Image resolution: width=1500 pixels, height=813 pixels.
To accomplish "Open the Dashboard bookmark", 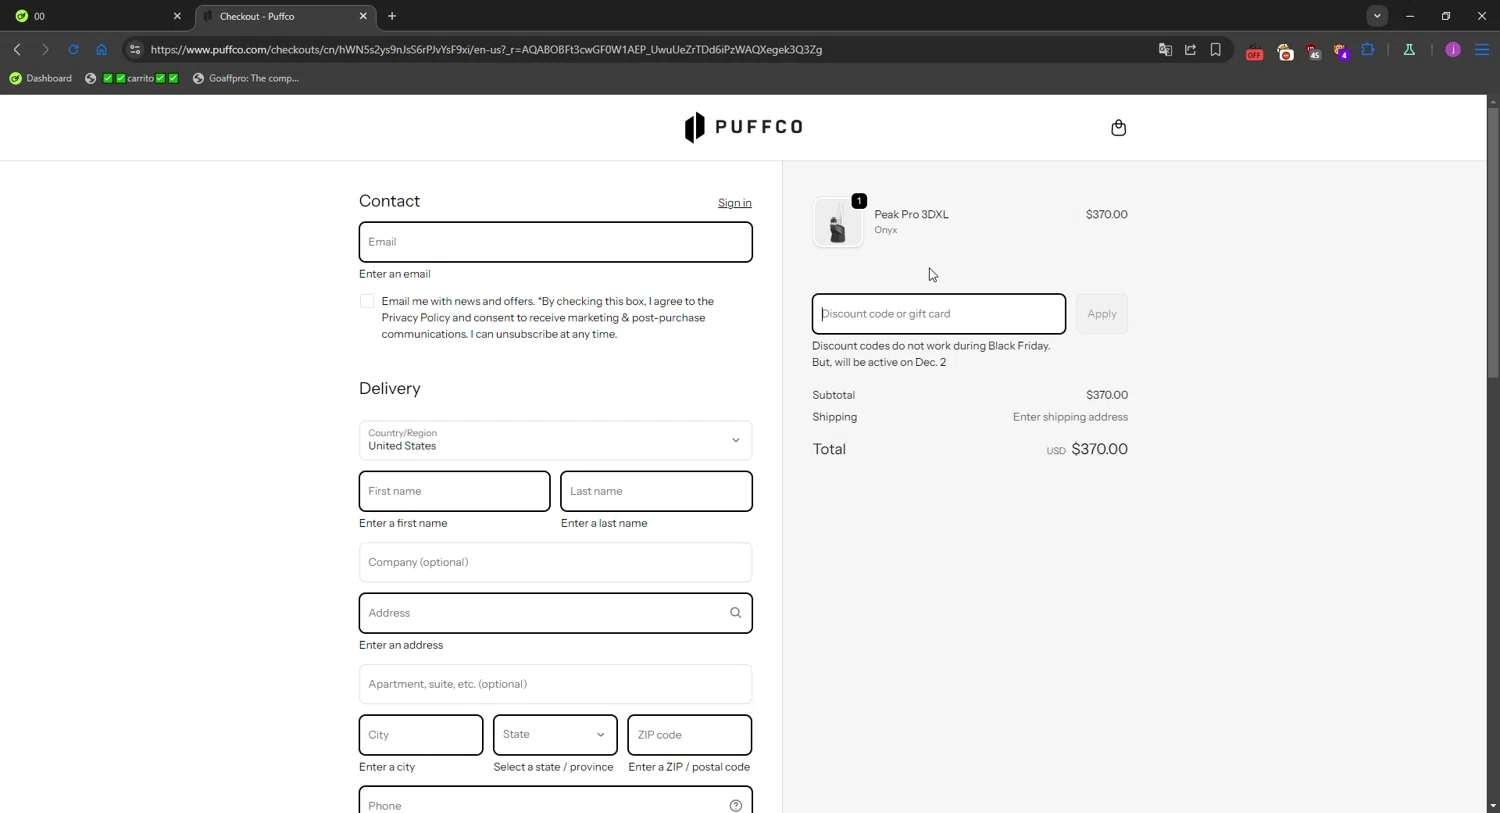I will (41, 78).
